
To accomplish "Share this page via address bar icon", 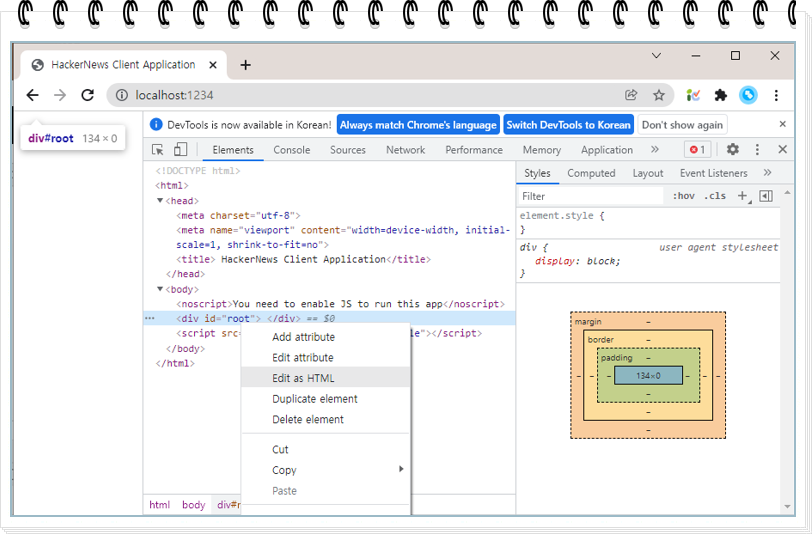I will point(631,95).
